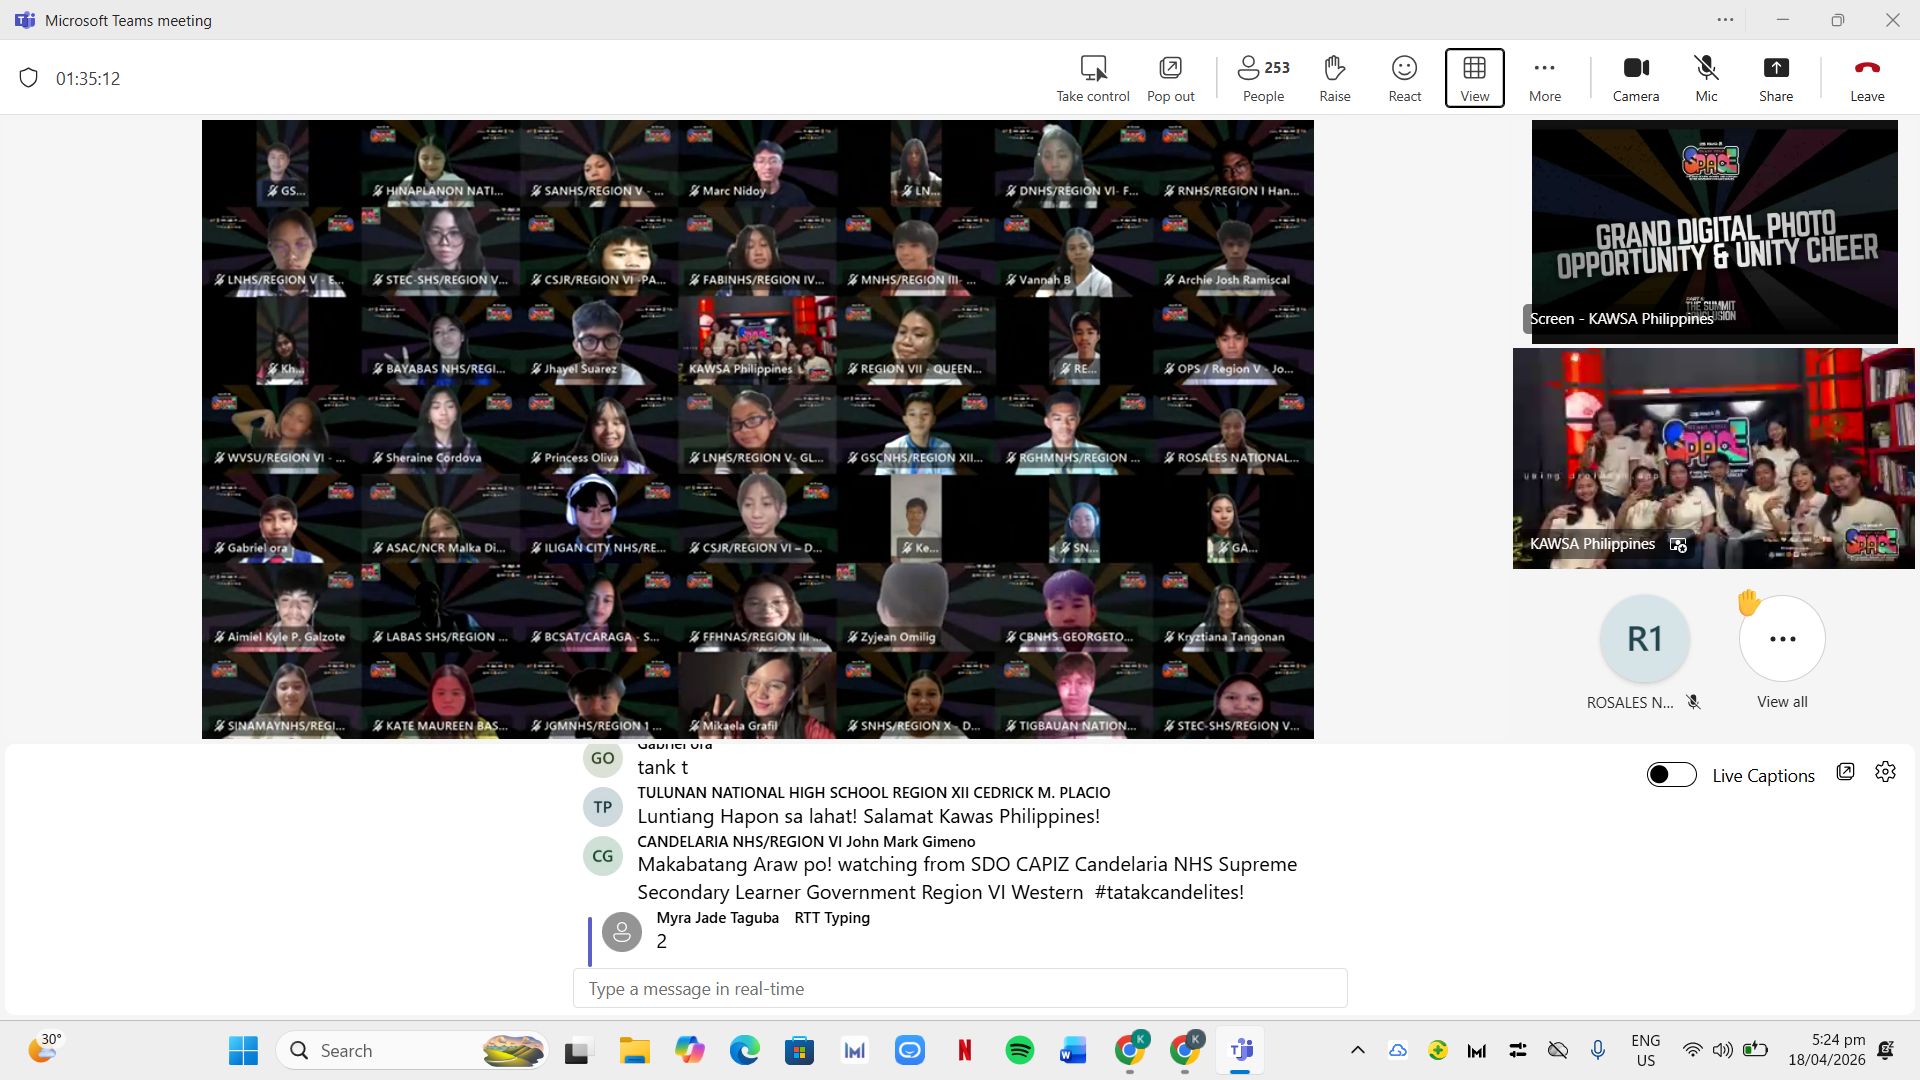Viewport: 1920px width, 1080px height.
Task: Select Princess Oliva's video tile
Action: click(599, 432)
